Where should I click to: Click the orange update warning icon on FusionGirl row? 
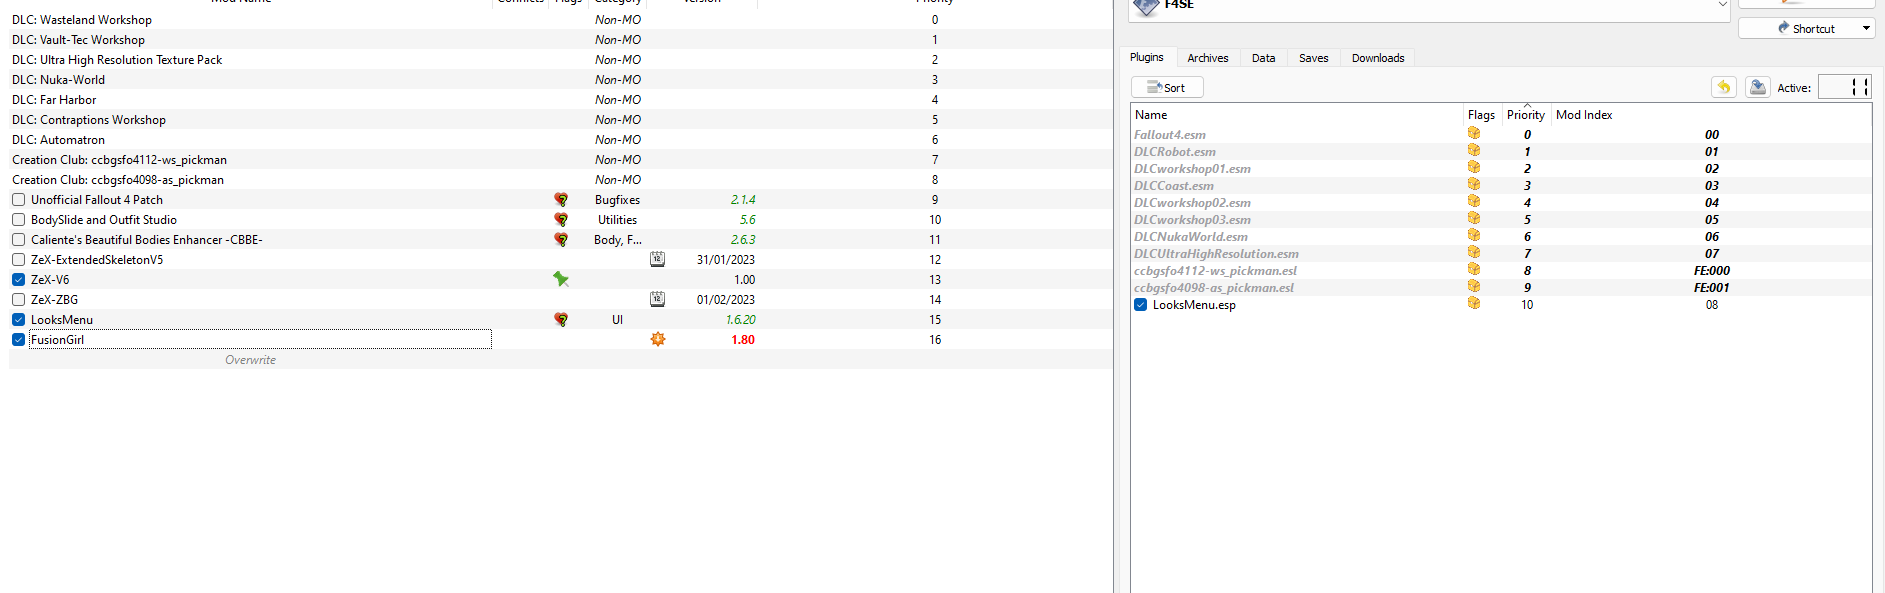[657, 339]
